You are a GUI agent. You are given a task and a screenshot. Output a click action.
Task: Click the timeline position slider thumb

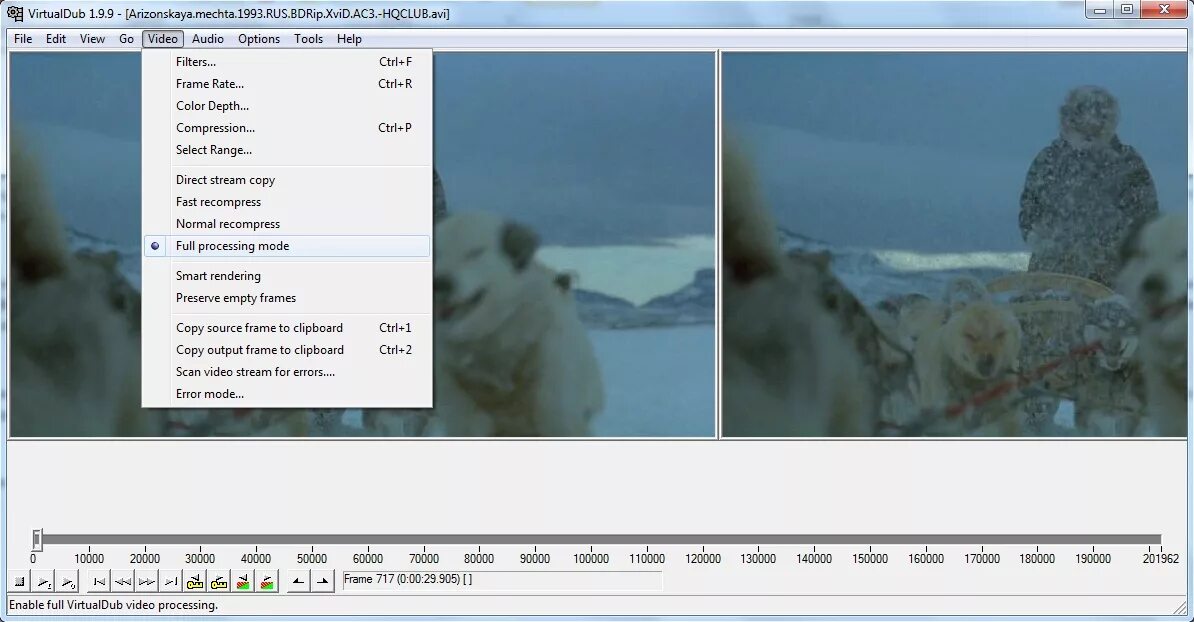tap(37, 539)
